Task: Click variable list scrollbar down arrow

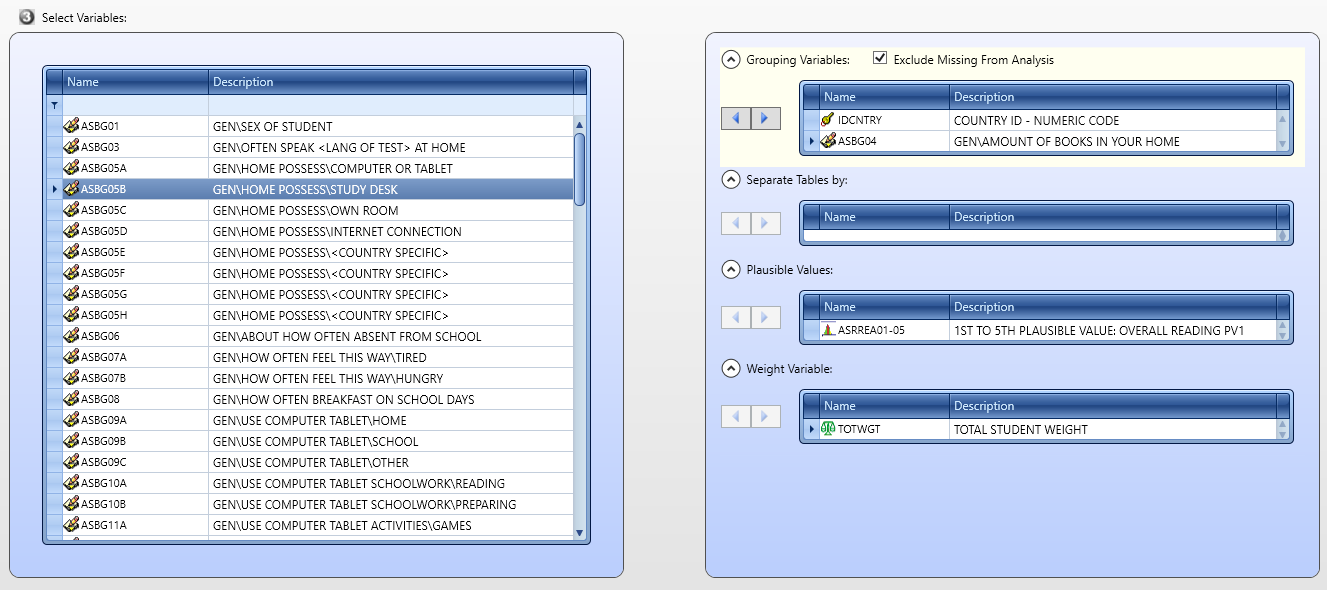Action: point(580,533)
